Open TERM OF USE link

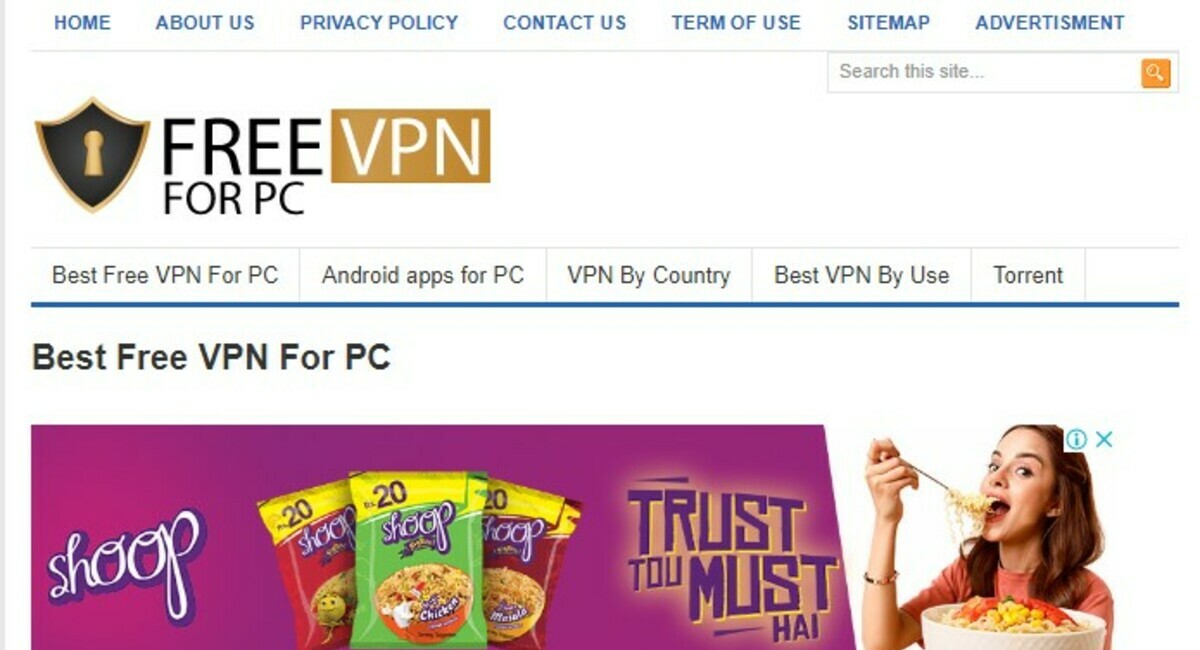pos(736,22)
